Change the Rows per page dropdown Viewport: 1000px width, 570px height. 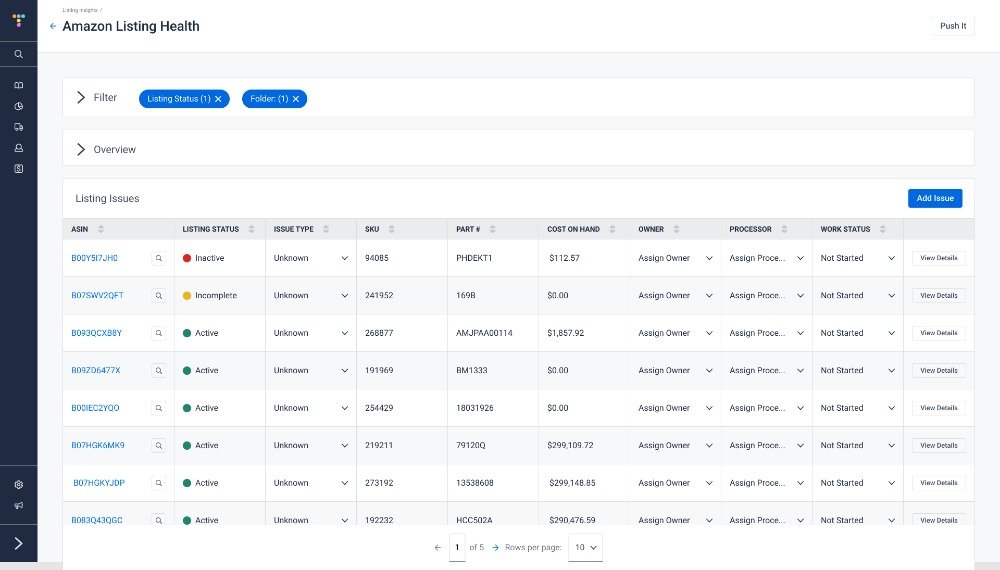[585, 548]
